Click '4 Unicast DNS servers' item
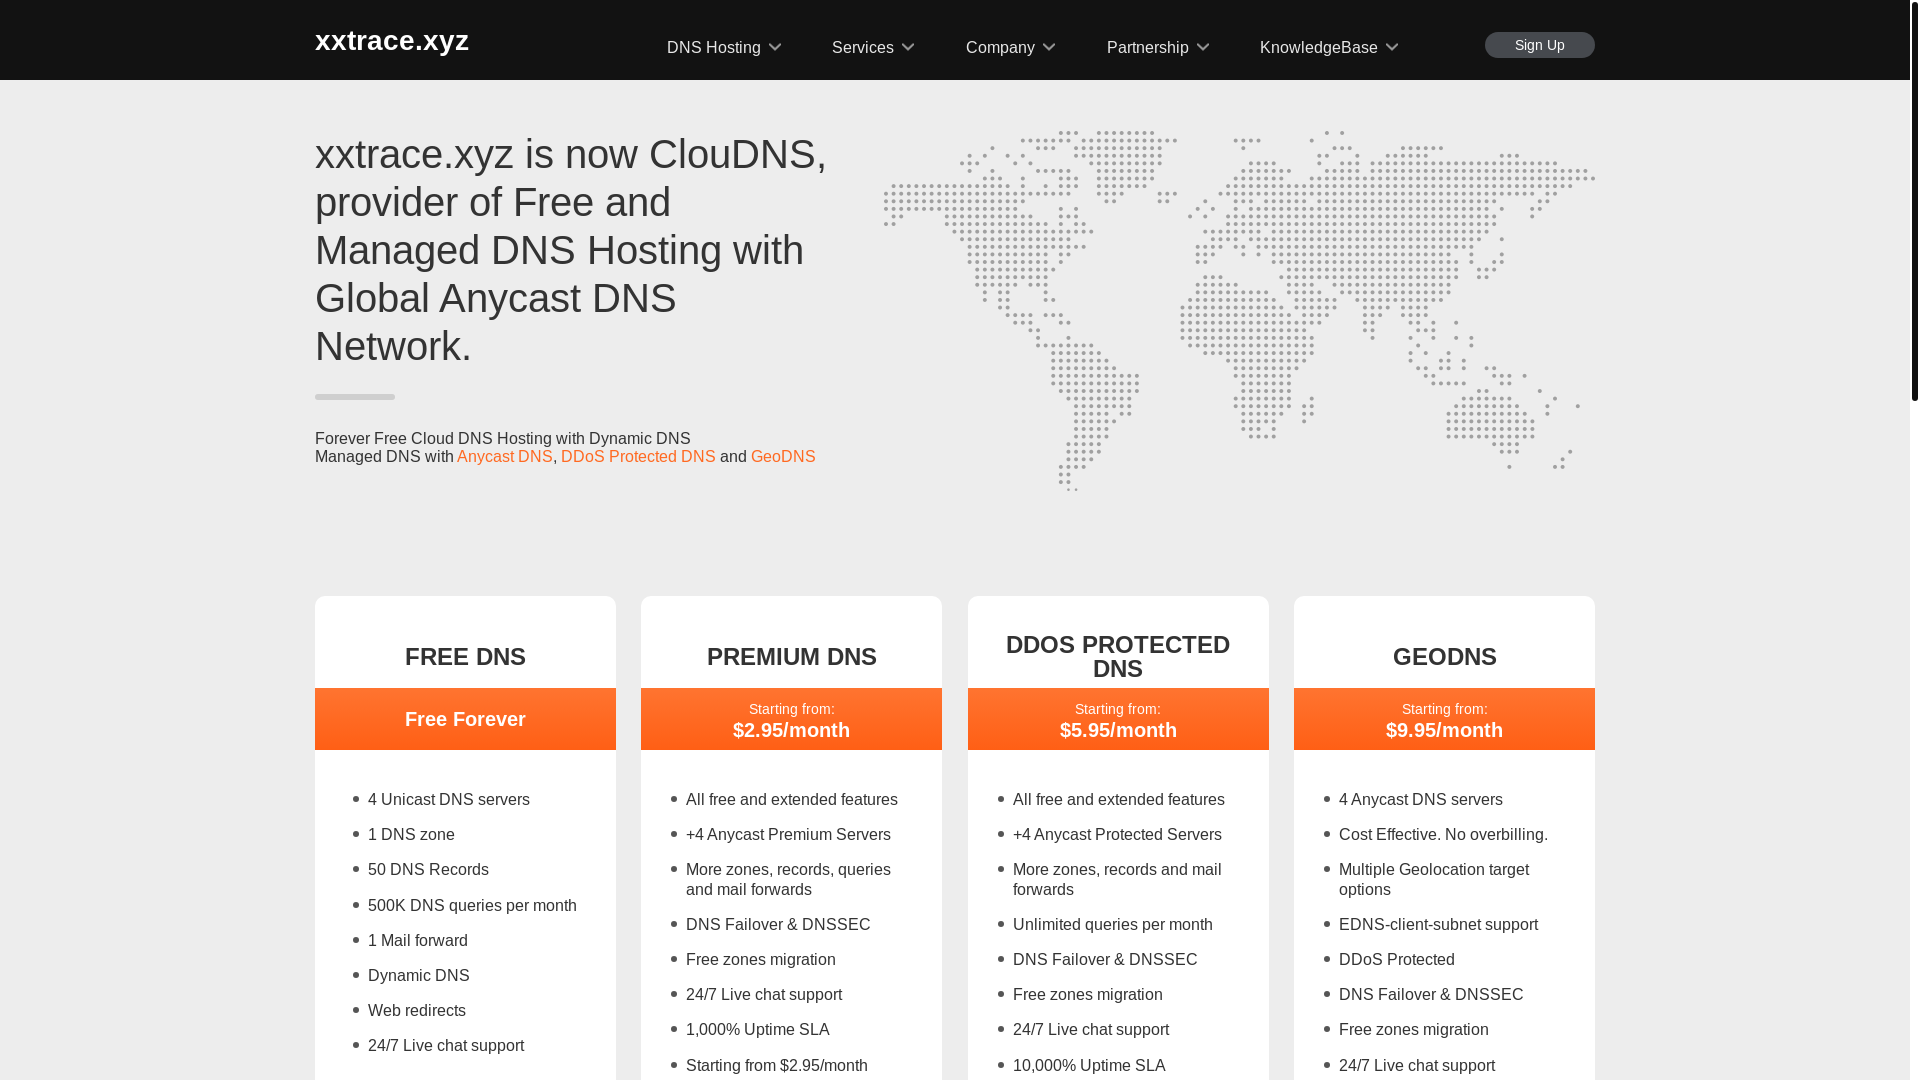The width and height of the screenshot is (1920, 1080). coord(448,799)
